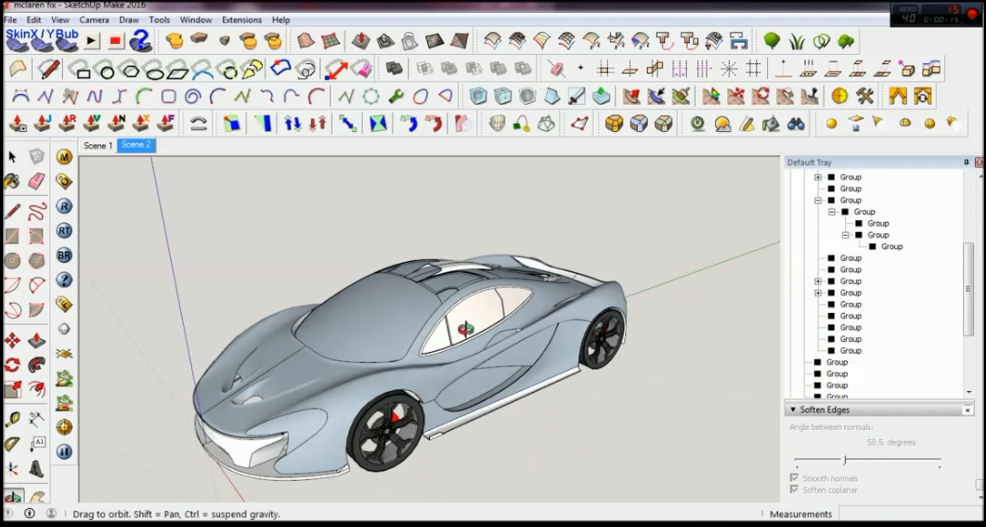Switch to the Scene 1 tab
Image resolution: width=986 pixels, height=527 pixels.
pos(98,146)
